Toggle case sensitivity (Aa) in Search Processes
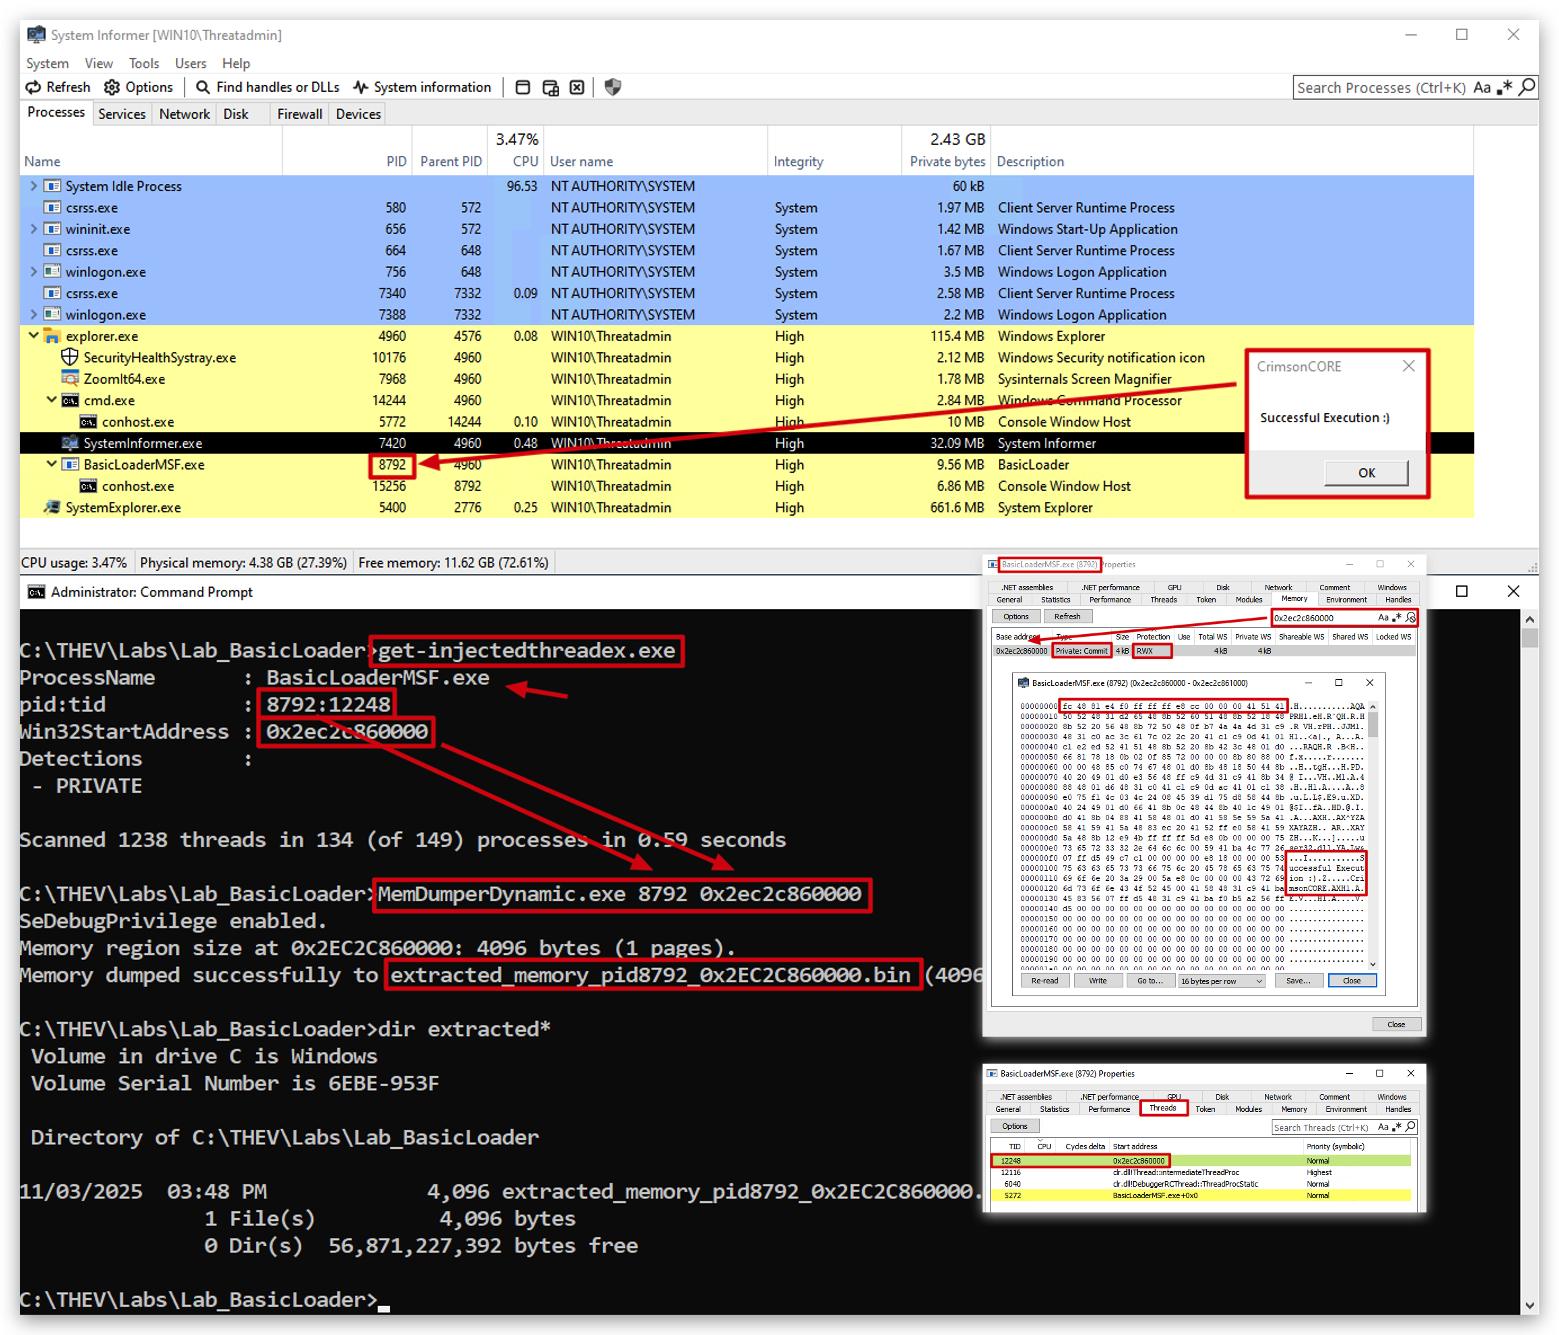 tap(1482, 87)
